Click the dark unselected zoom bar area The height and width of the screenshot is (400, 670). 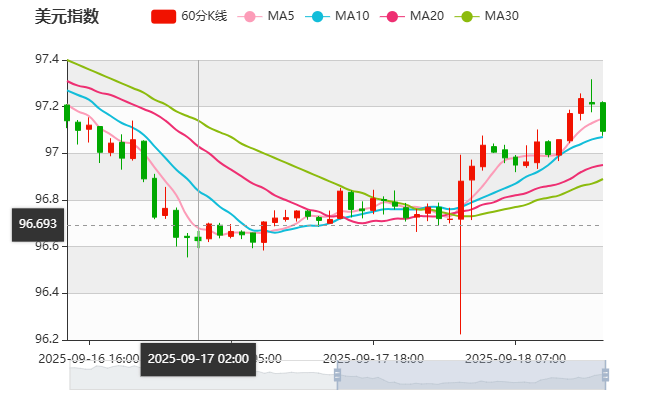(x=200, y=376)
